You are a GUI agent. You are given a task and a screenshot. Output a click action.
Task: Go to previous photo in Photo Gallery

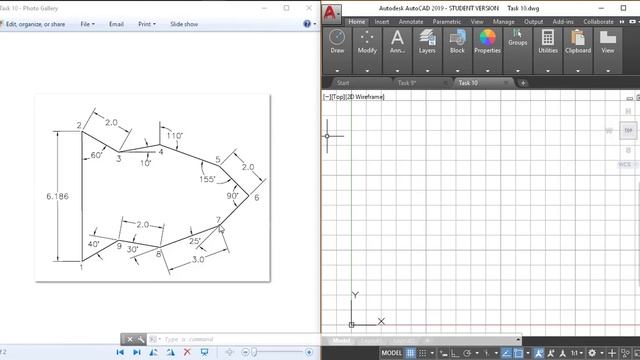[x=120, y=352]
